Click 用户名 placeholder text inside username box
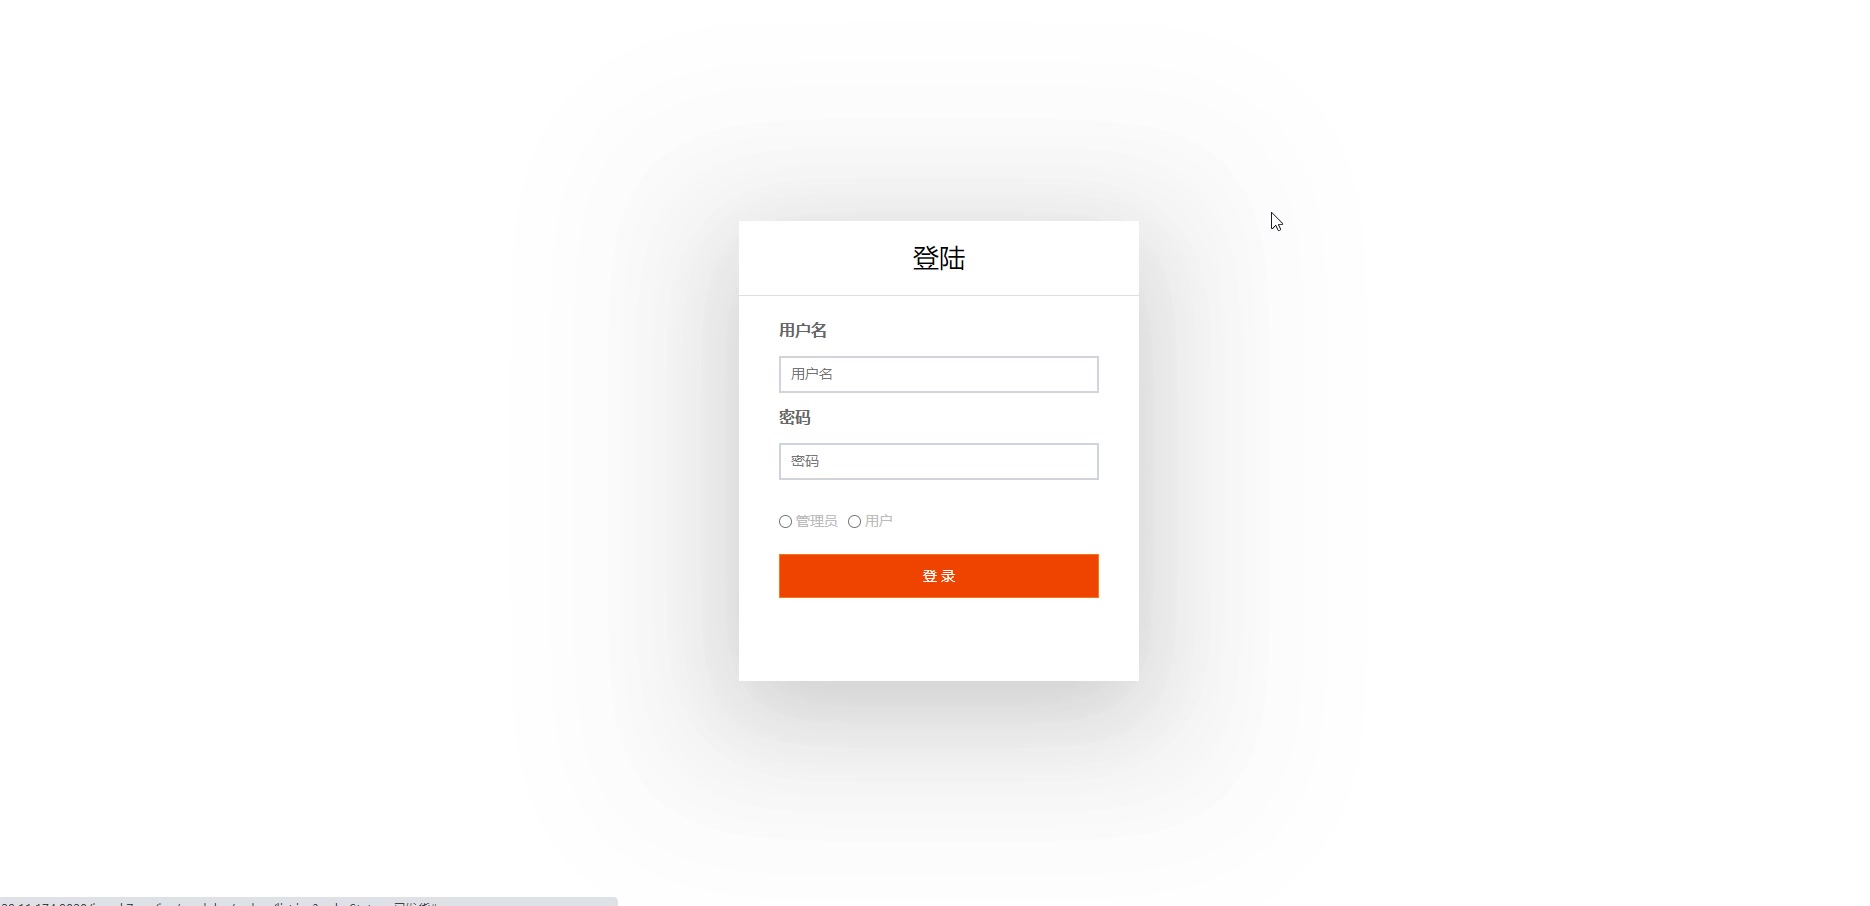The image size is (1870, 906). [812, 374]
